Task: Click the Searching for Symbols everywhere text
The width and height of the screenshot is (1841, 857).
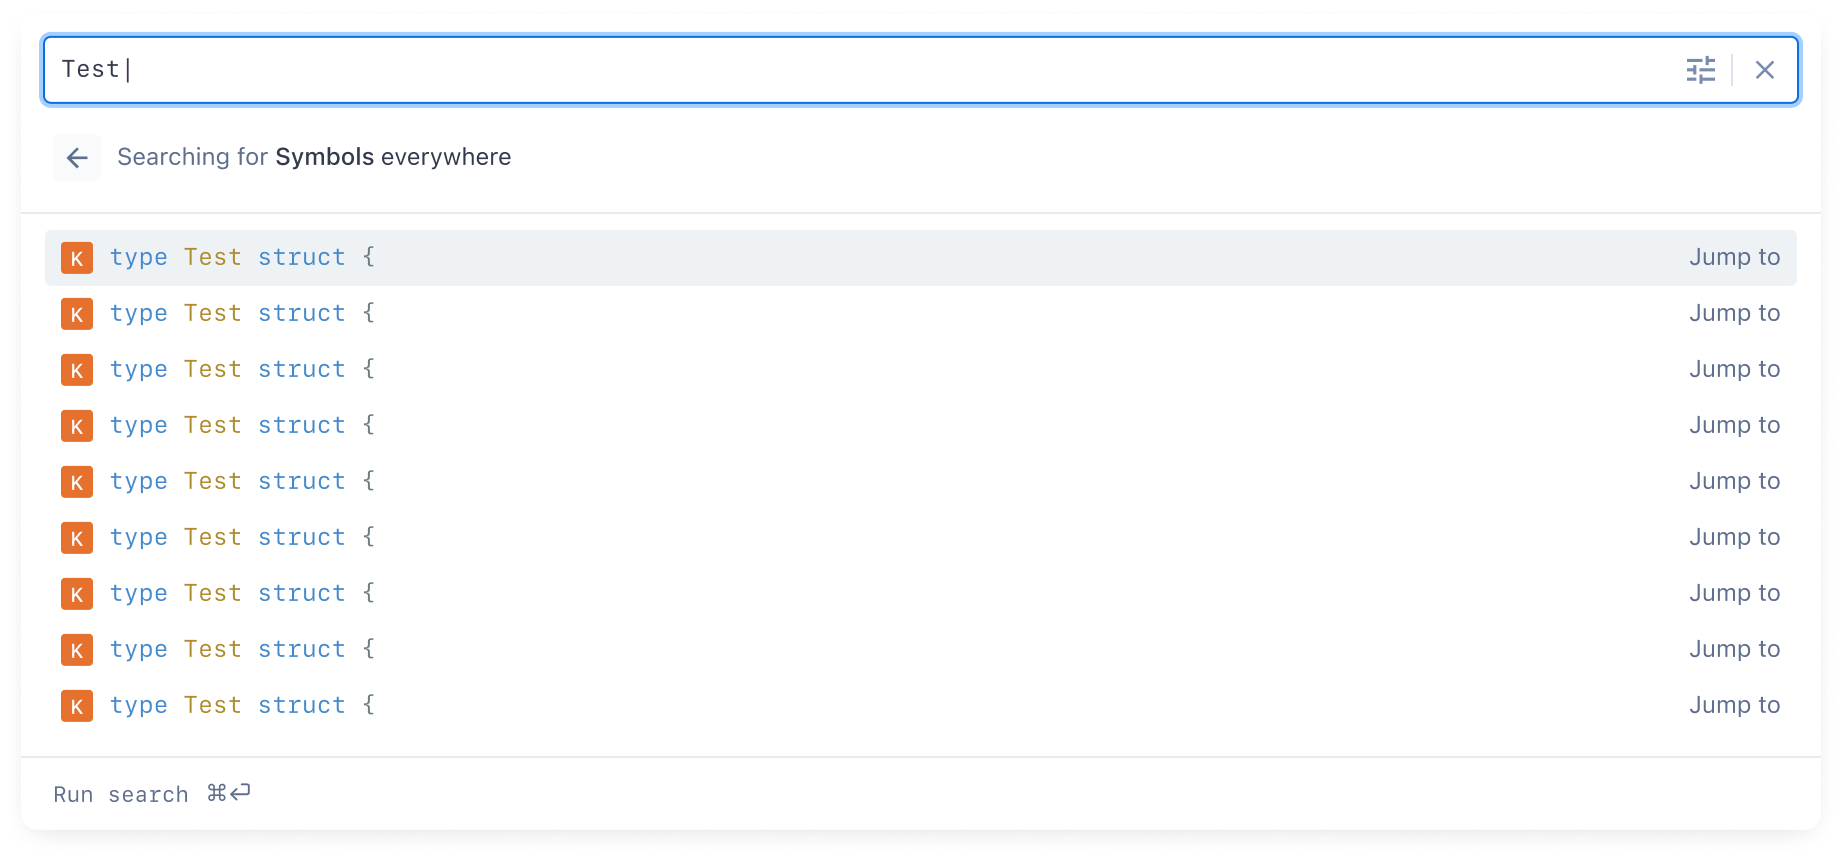Action: click(314, 157)
